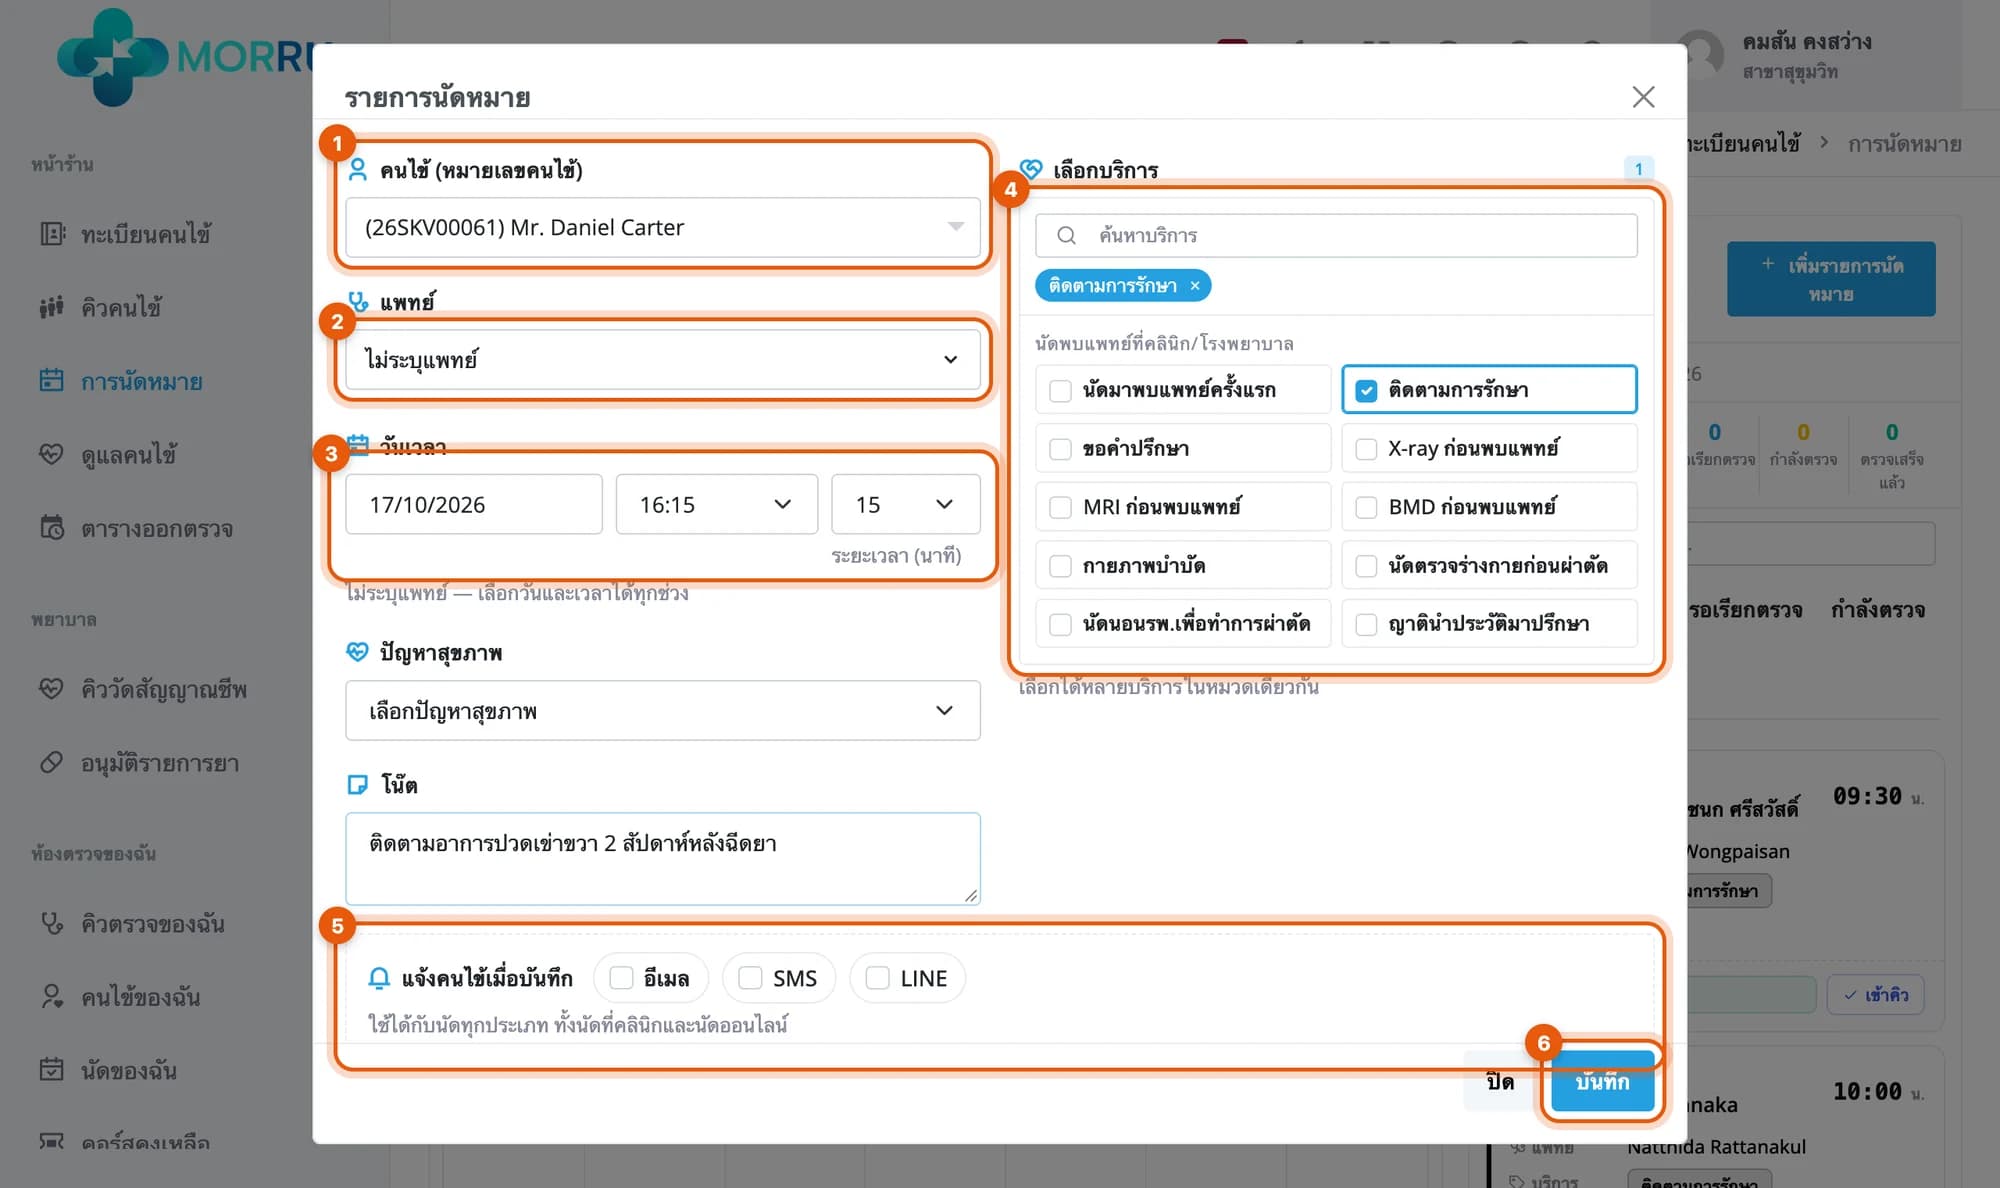
Task: Check กายภาพบำบัด service checkbox
Action: click(1061, 566)
